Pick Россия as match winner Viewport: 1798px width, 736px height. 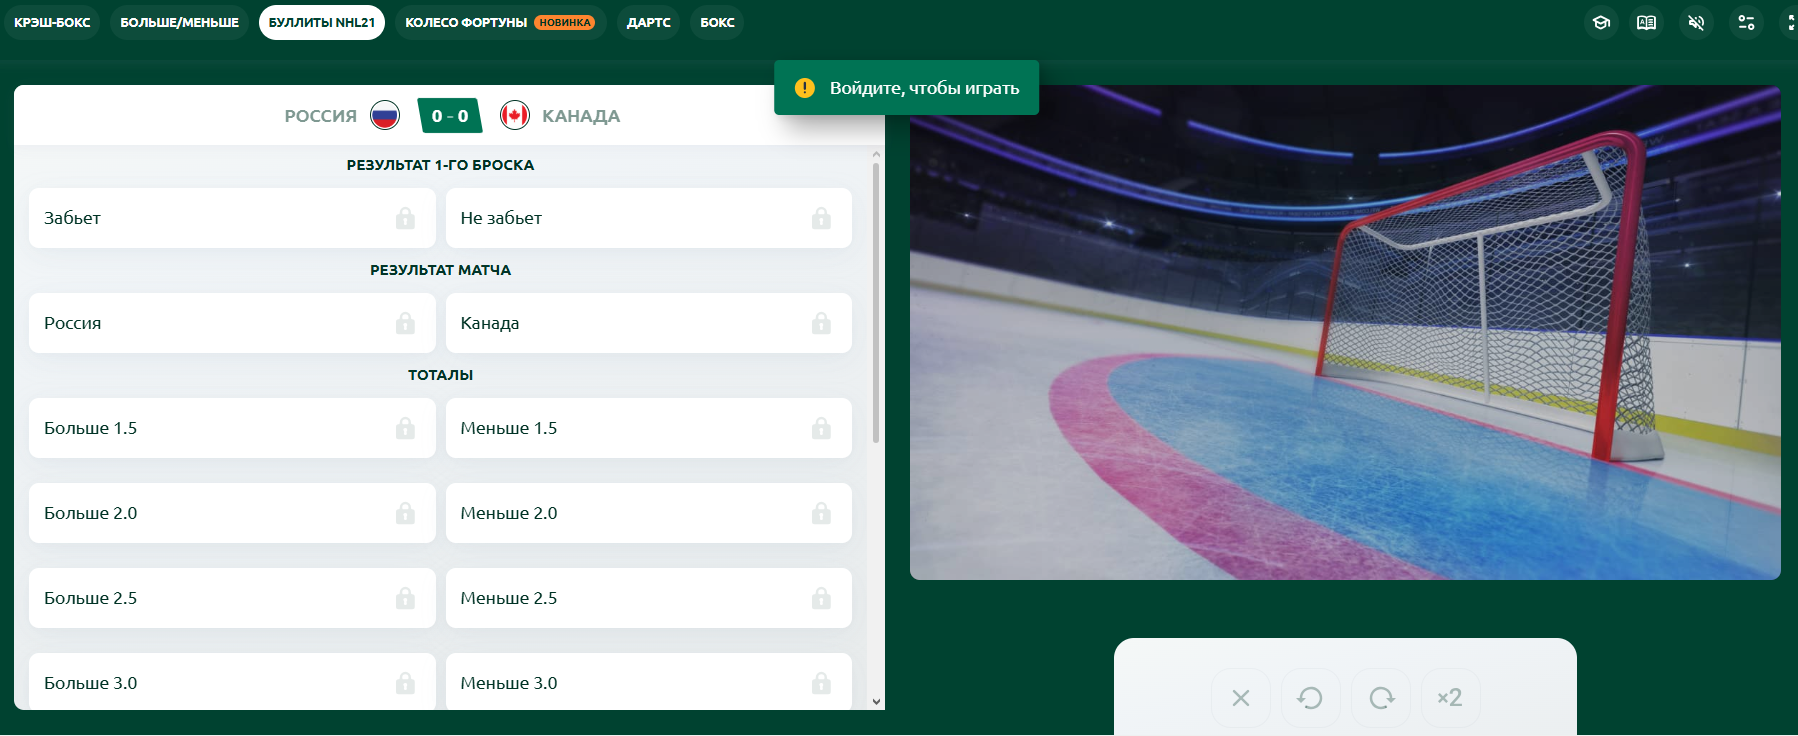click(x=232, y=323)
